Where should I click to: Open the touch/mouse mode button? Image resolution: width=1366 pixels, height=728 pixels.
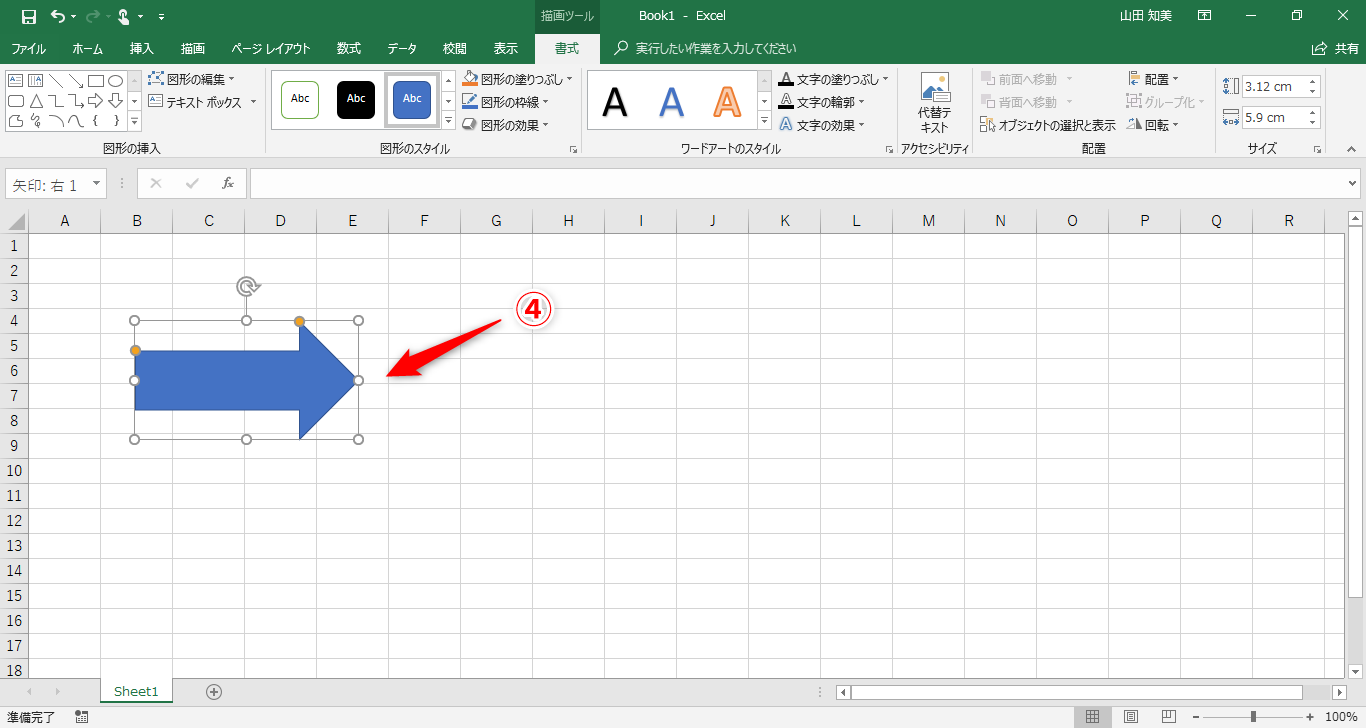point(124,16)
